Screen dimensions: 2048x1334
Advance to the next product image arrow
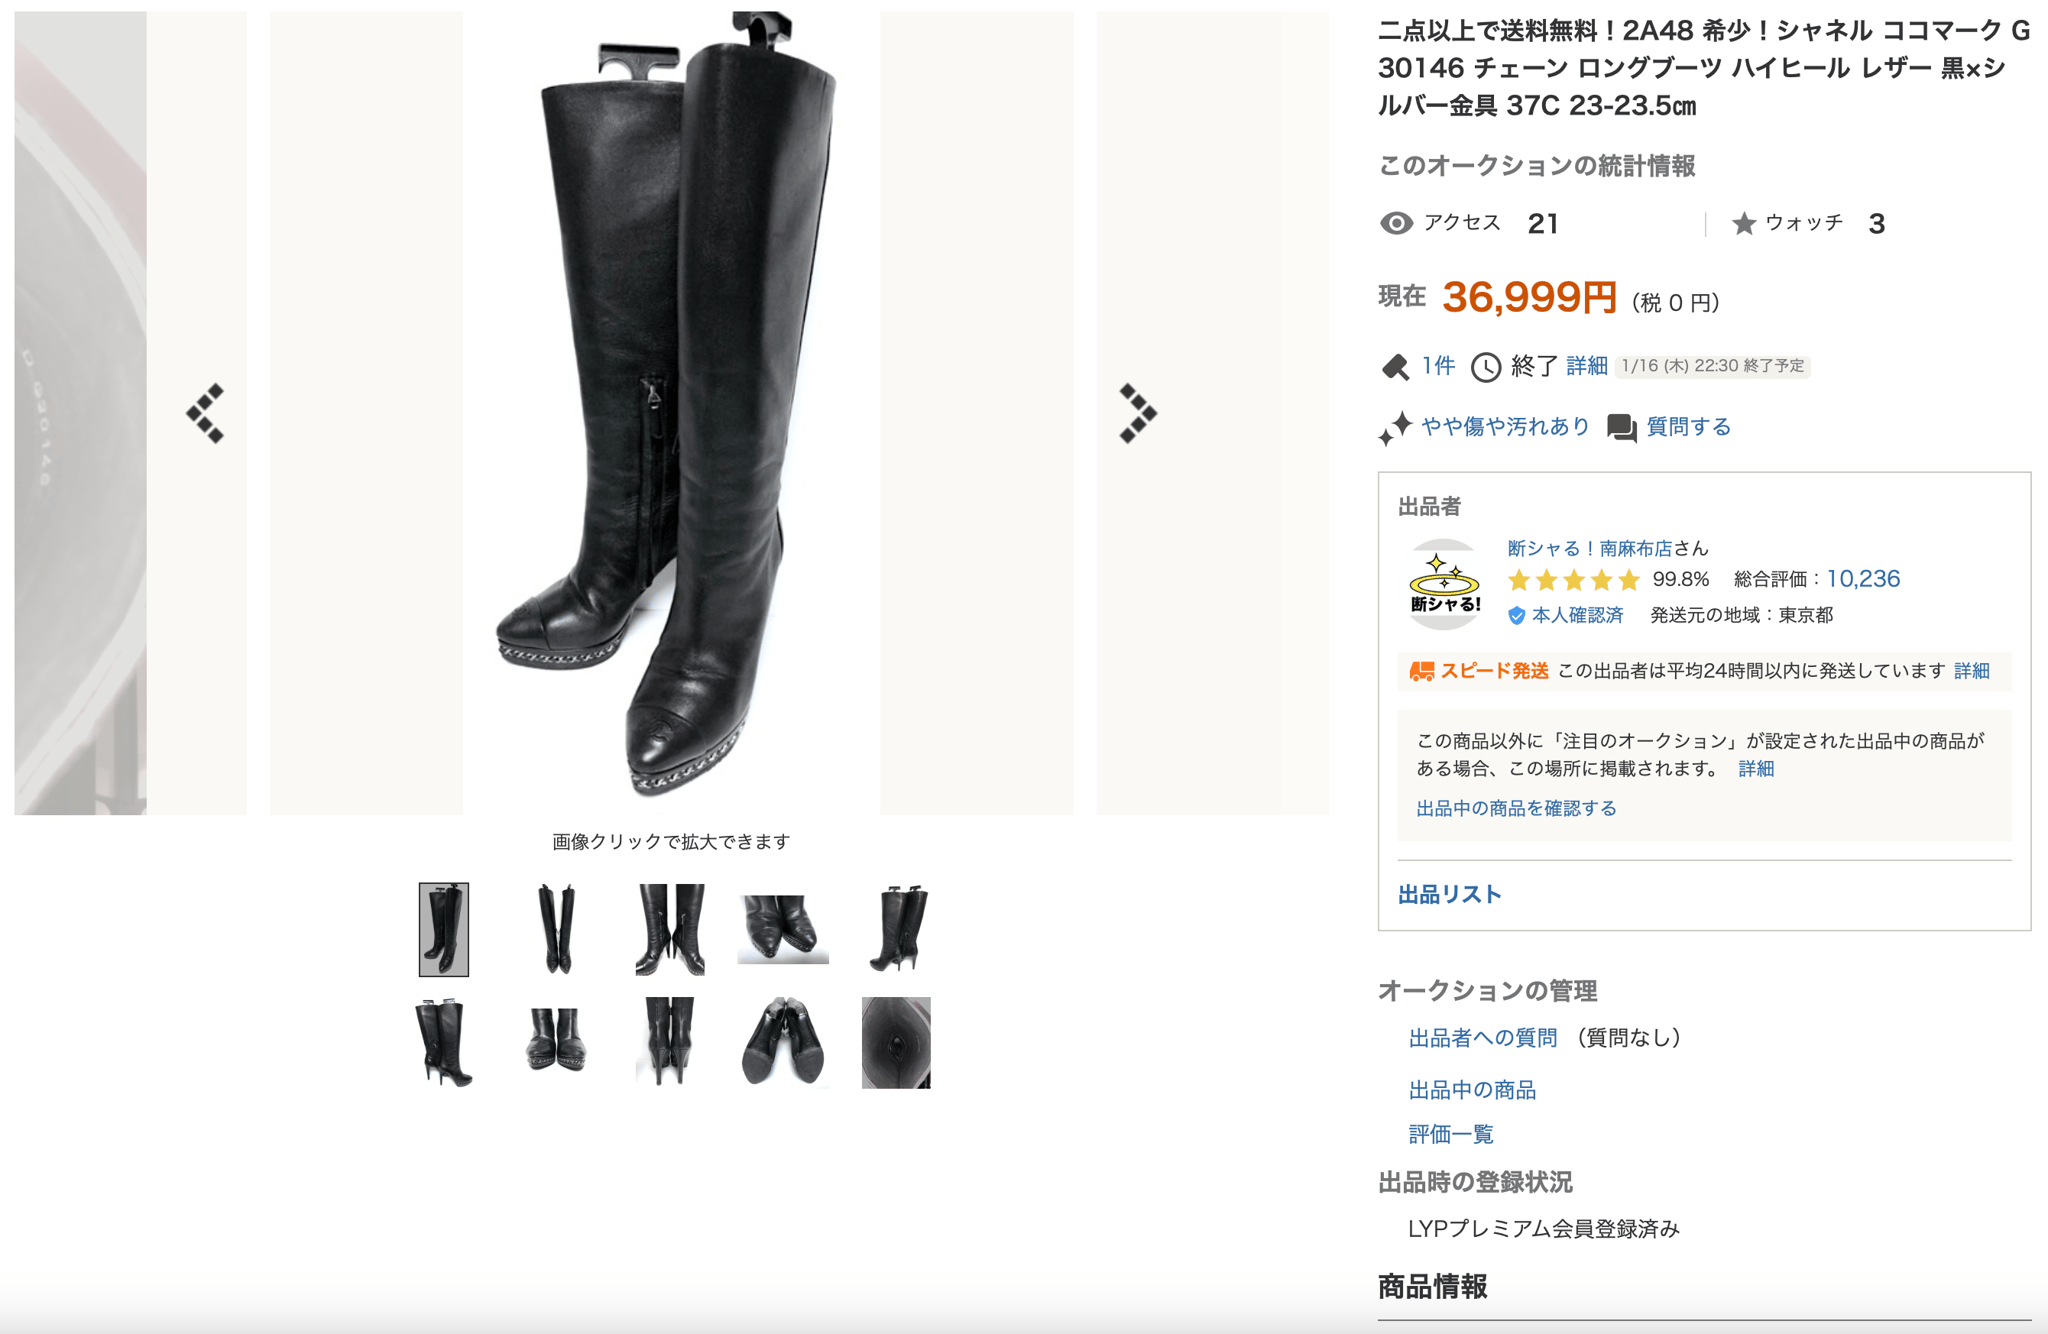pyautogui.click(x=1138, y=413)
